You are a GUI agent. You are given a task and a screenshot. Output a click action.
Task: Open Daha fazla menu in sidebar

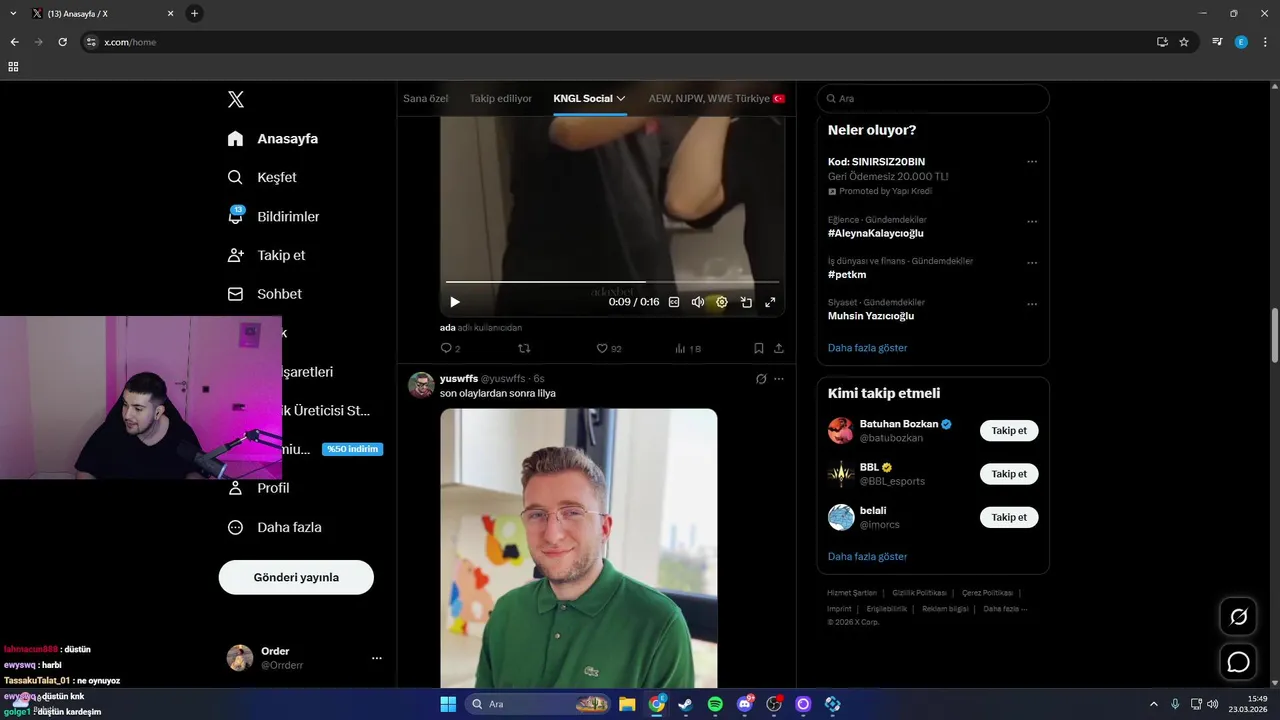[275, 527]
